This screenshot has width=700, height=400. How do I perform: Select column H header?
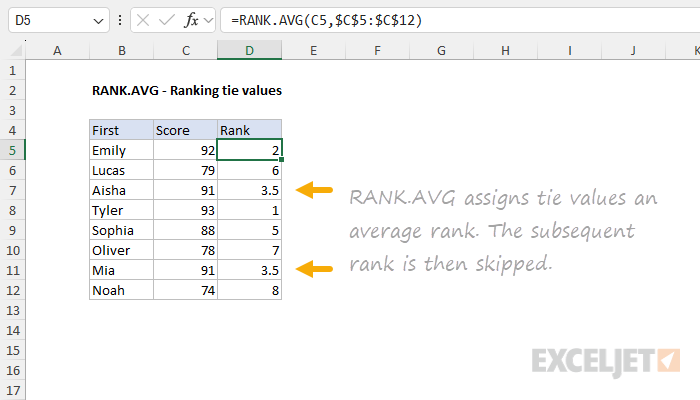505,50
